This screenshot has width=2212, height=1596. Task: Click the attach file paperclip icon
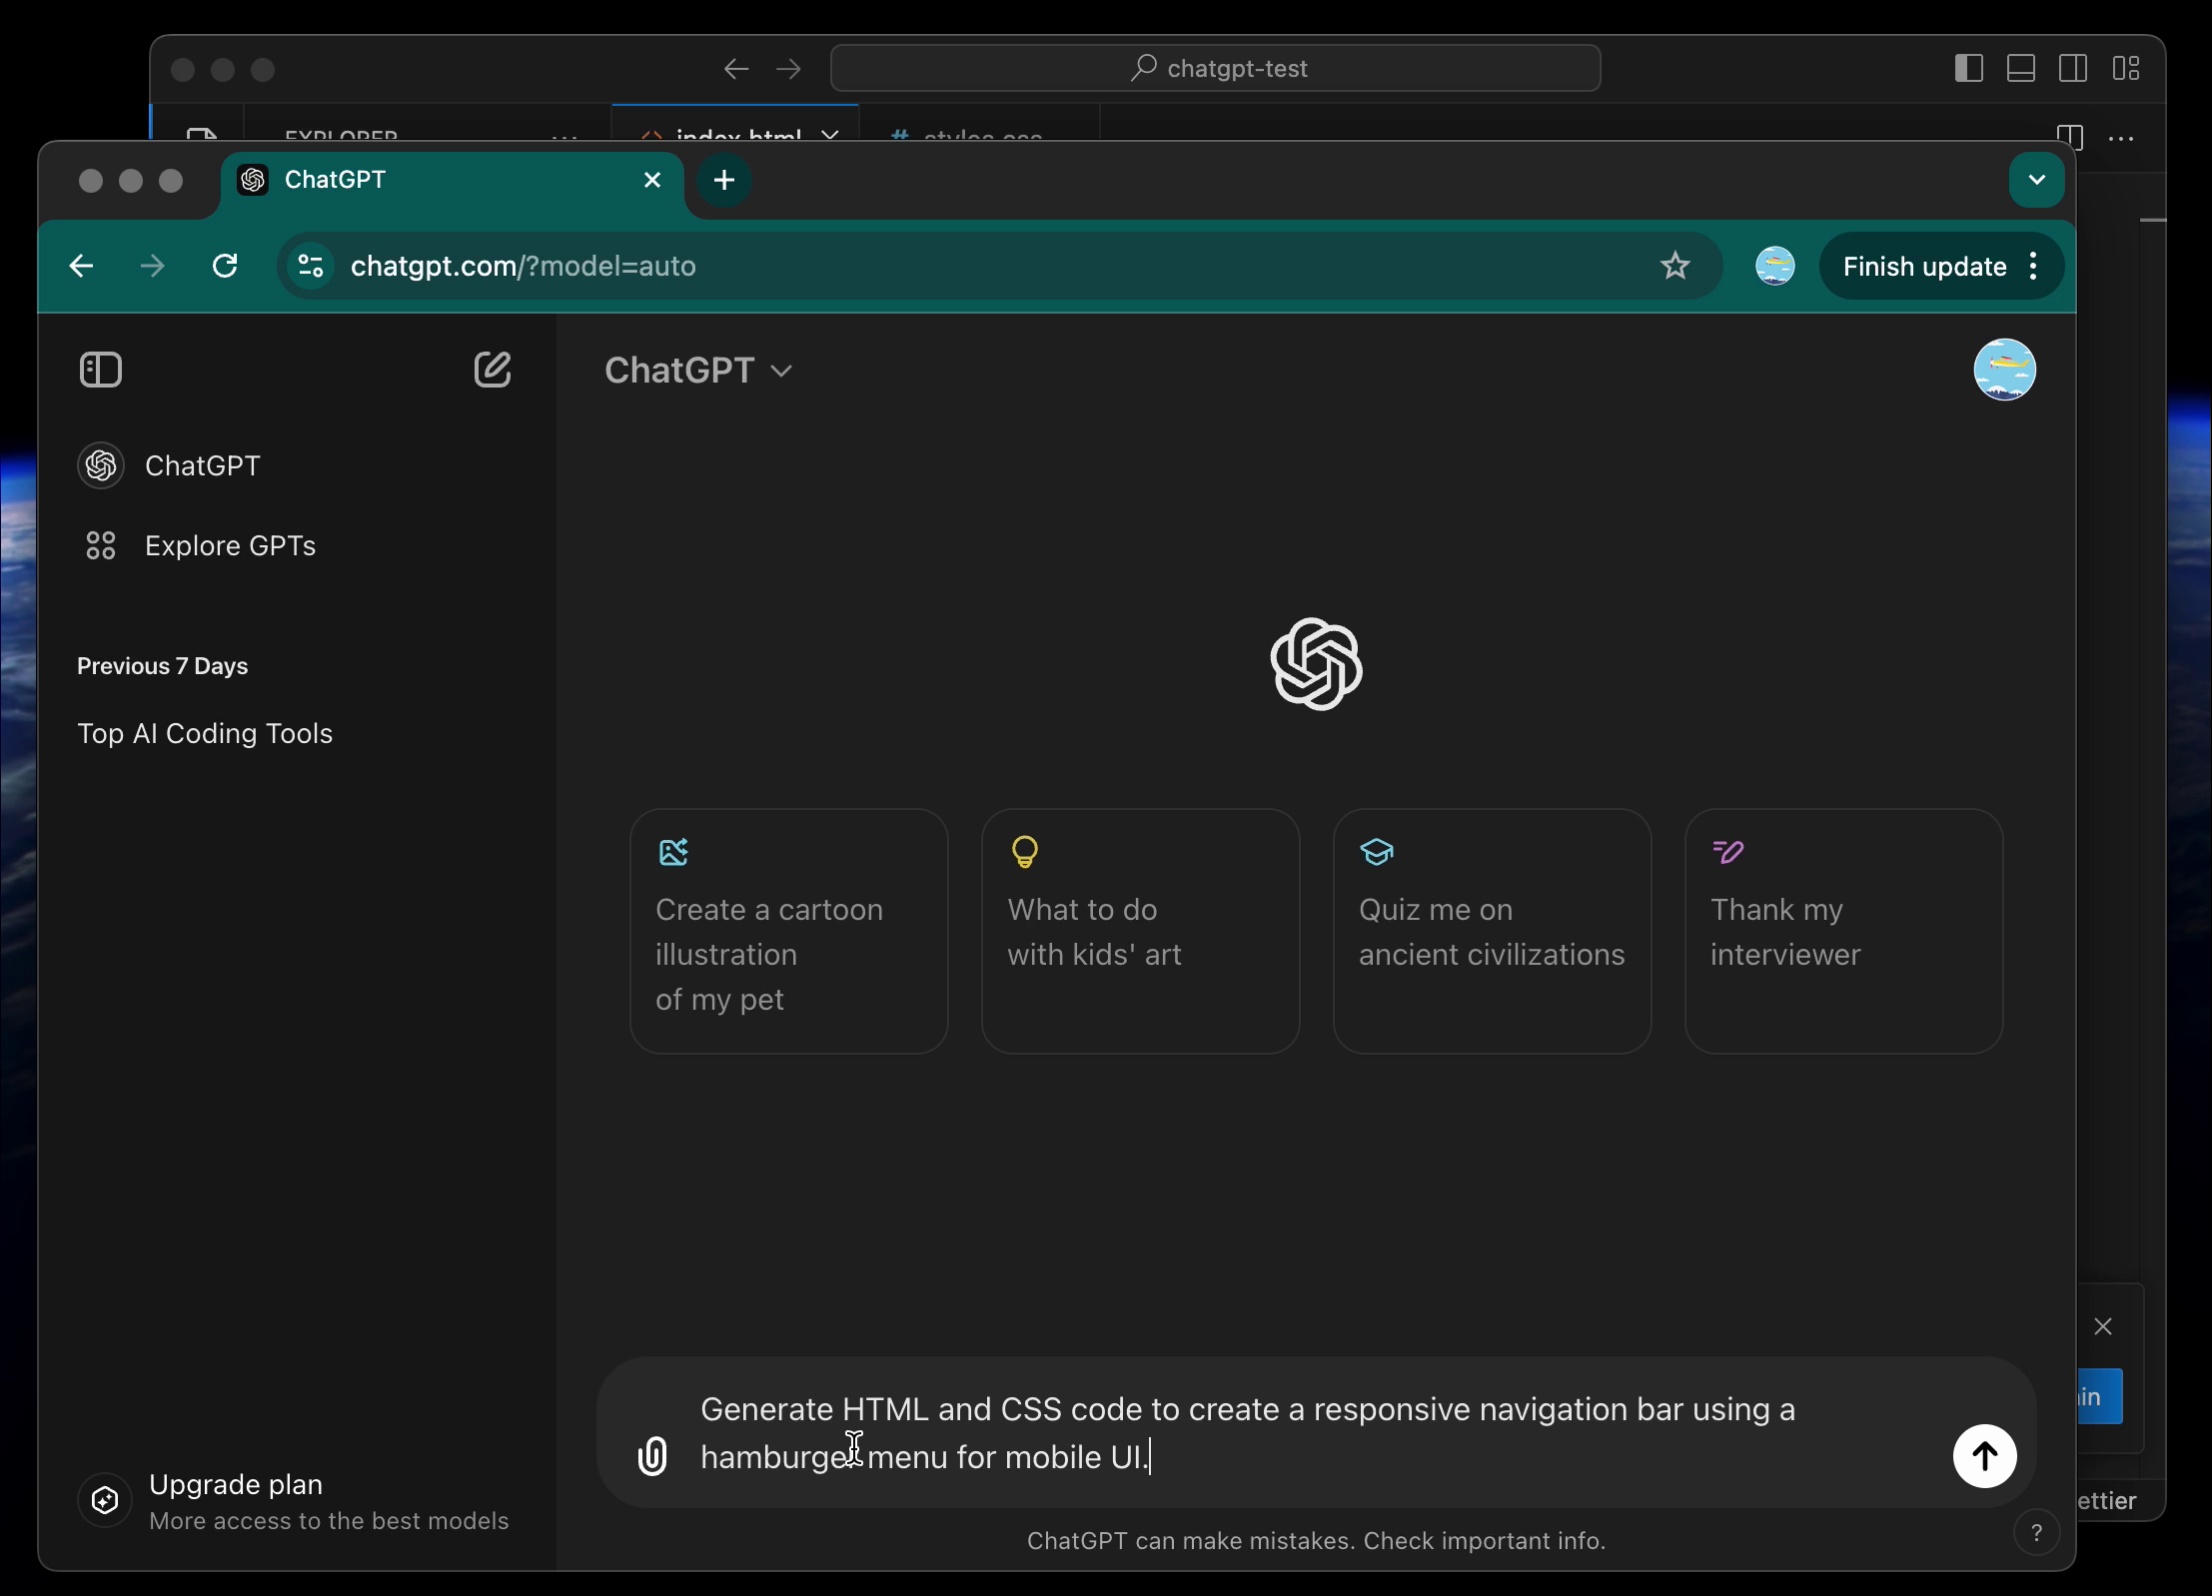coord(652,1456)
